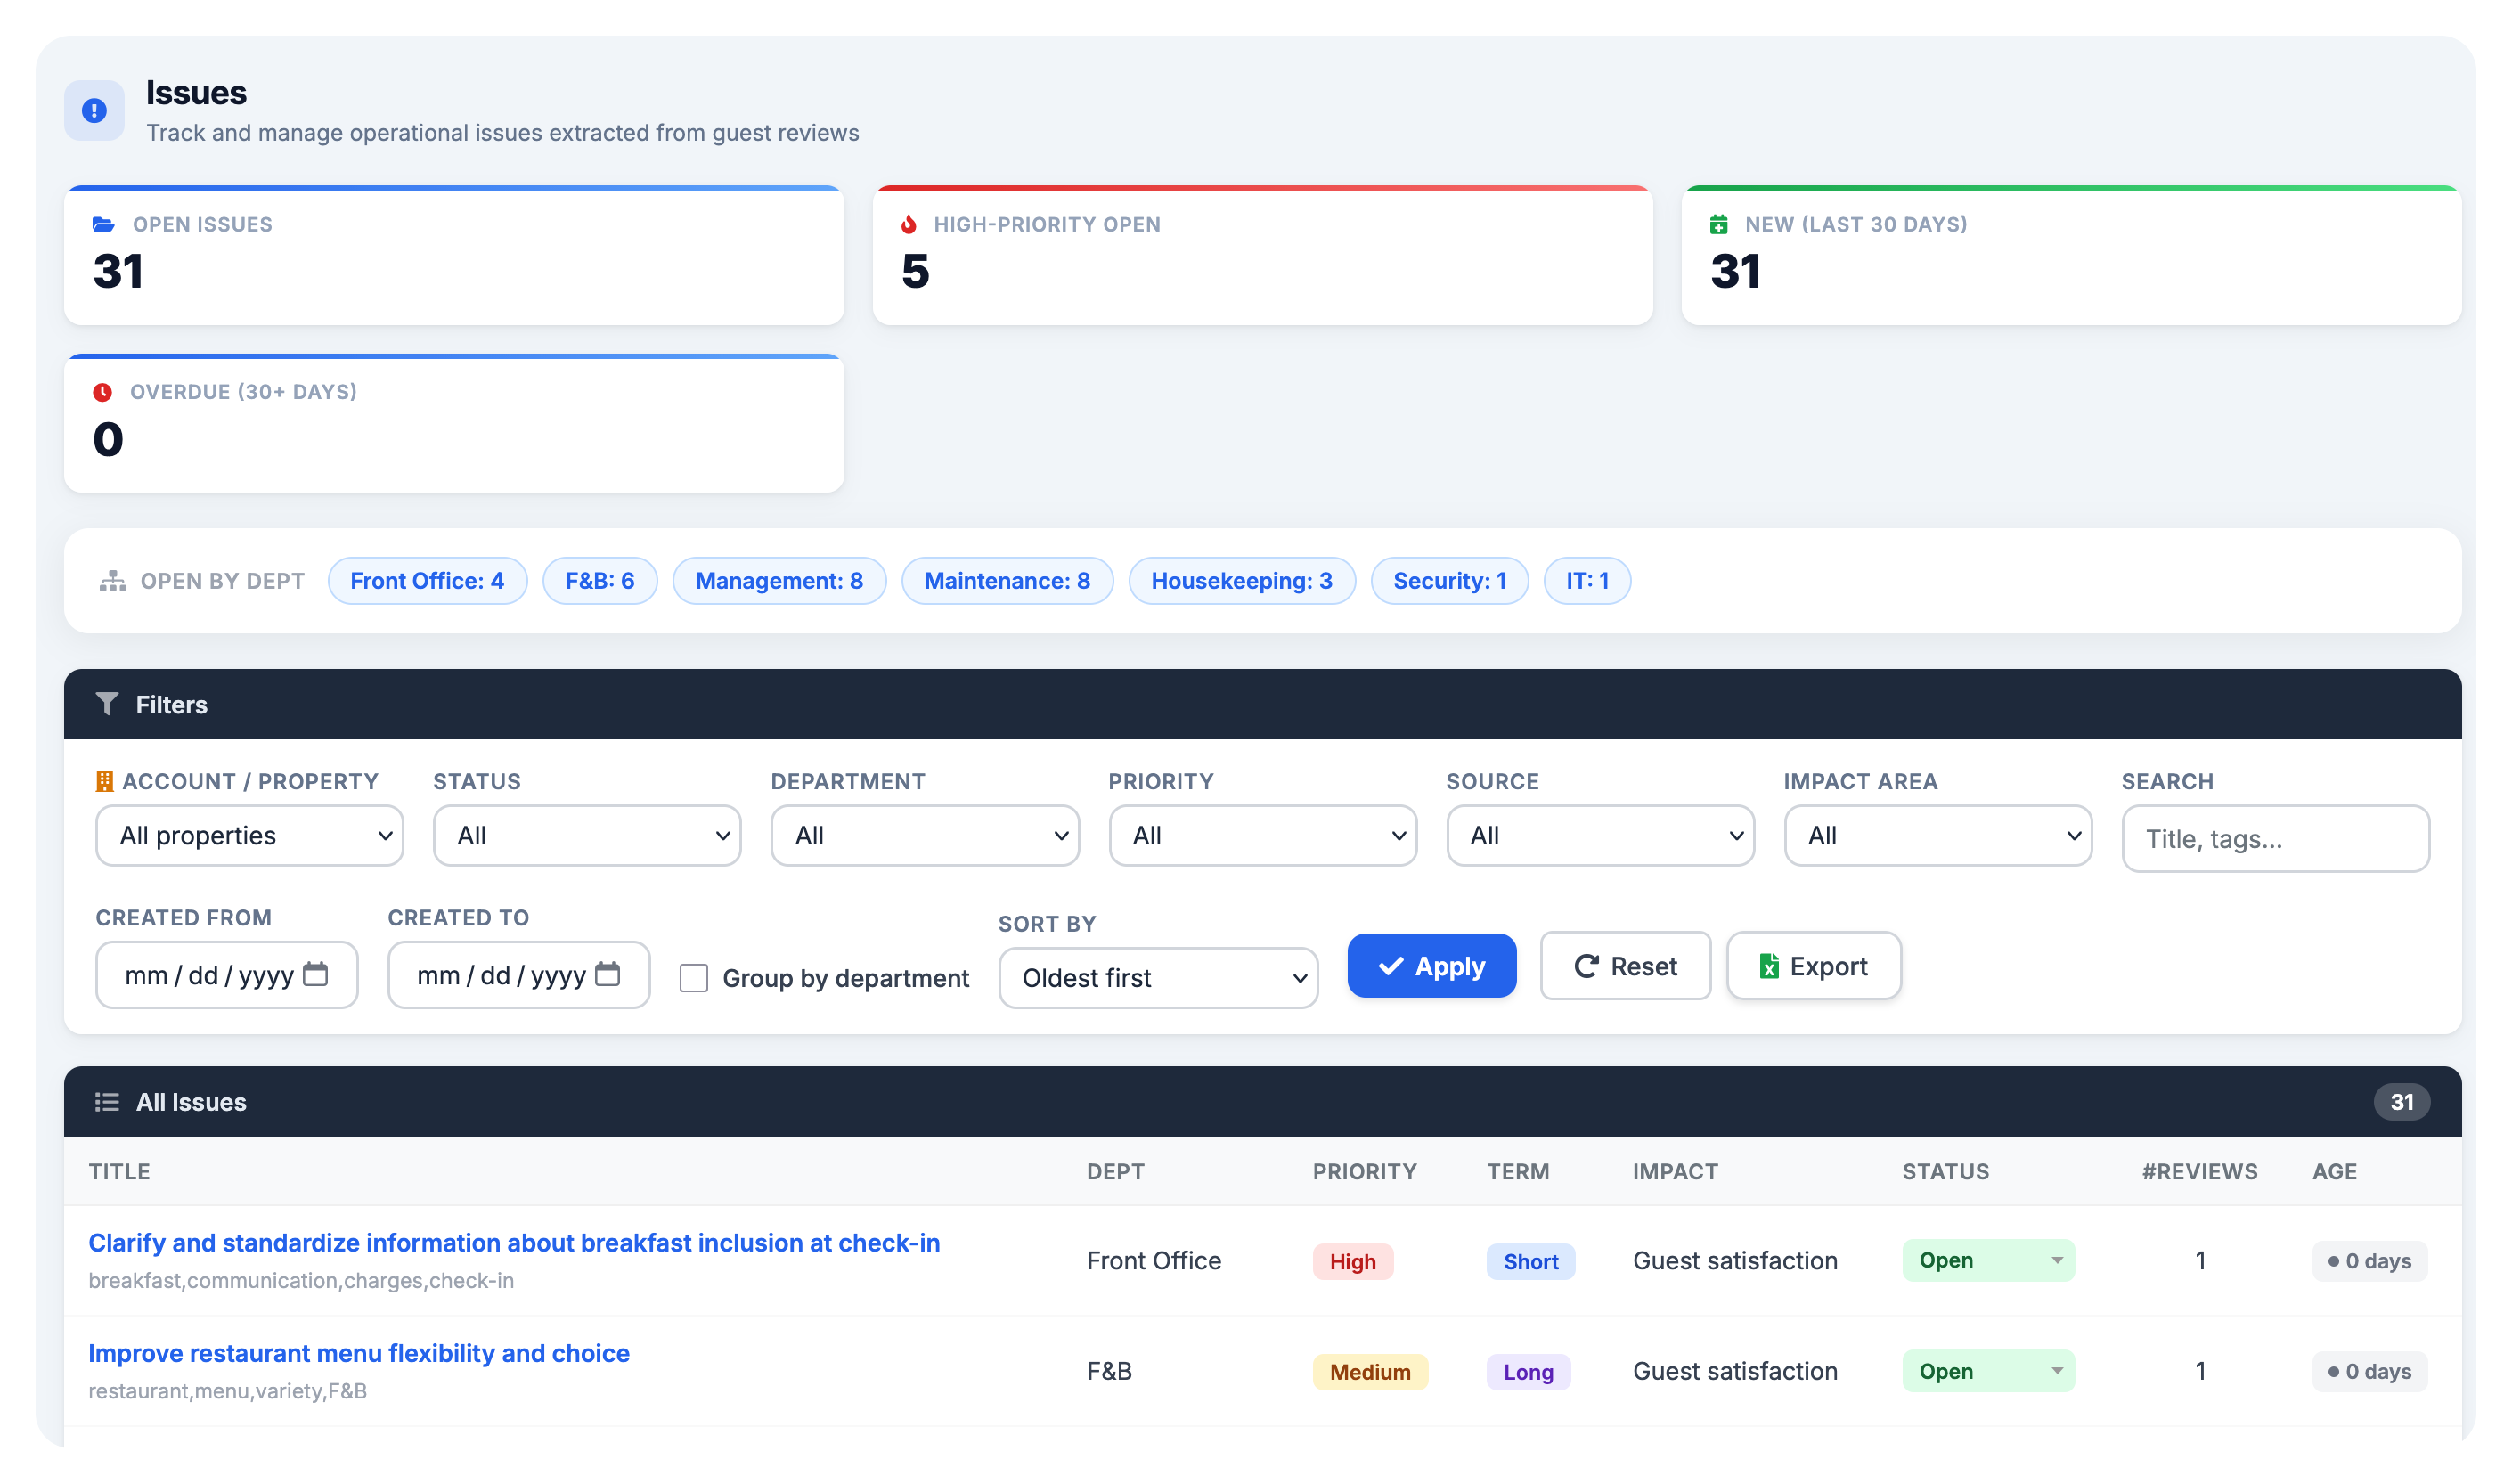Click the flame icon by High-Priority Open
This screenshot has width=2512, height=1484.
pyautogui.click(x=908, y=224)
